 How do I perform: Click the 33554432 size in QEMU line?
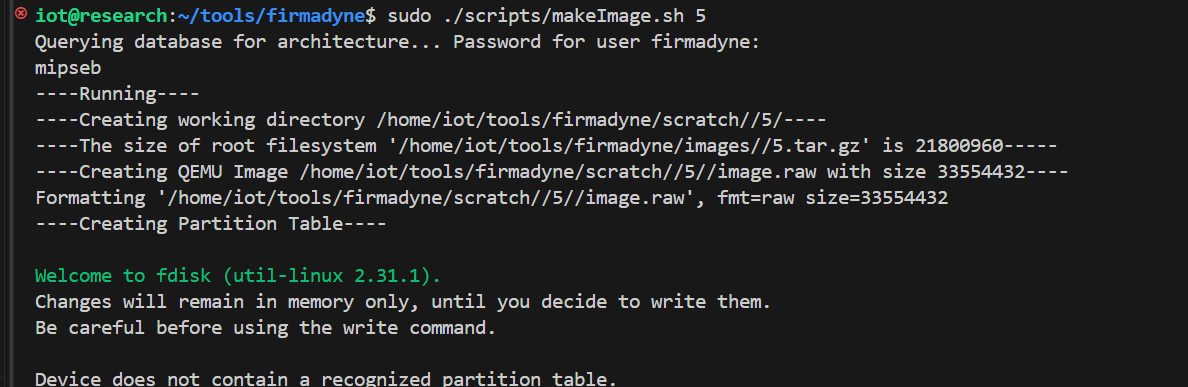tap(980, 172)
